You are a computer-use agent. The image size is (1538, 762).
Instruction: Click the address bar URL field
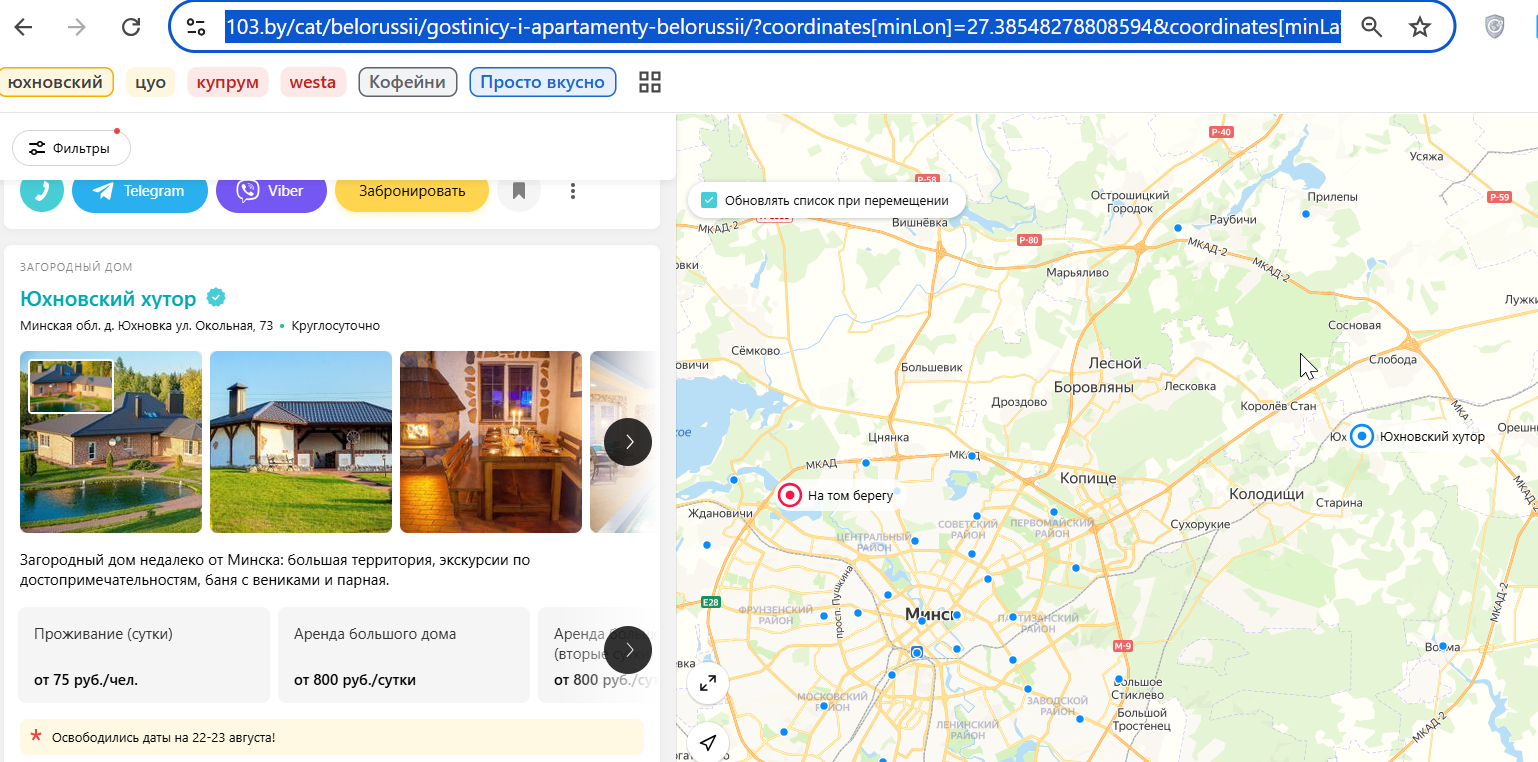pos(782,27)
